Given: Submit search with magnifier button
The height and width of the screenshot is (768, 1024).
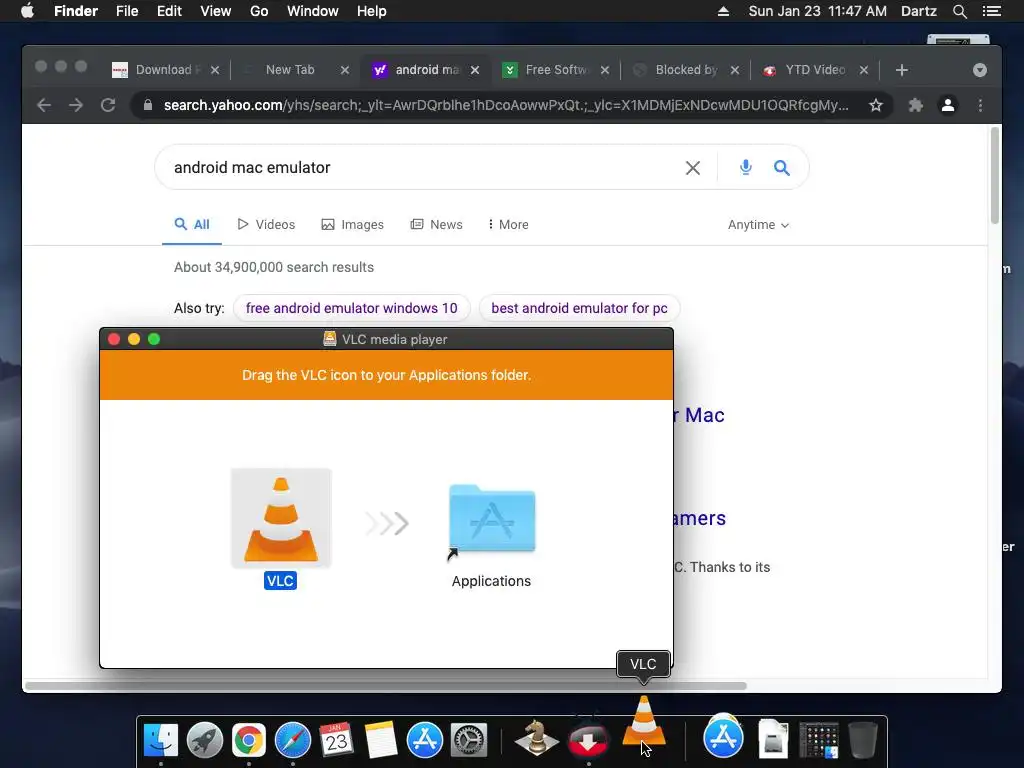Looking at the screenshot, I should (782, 168).
